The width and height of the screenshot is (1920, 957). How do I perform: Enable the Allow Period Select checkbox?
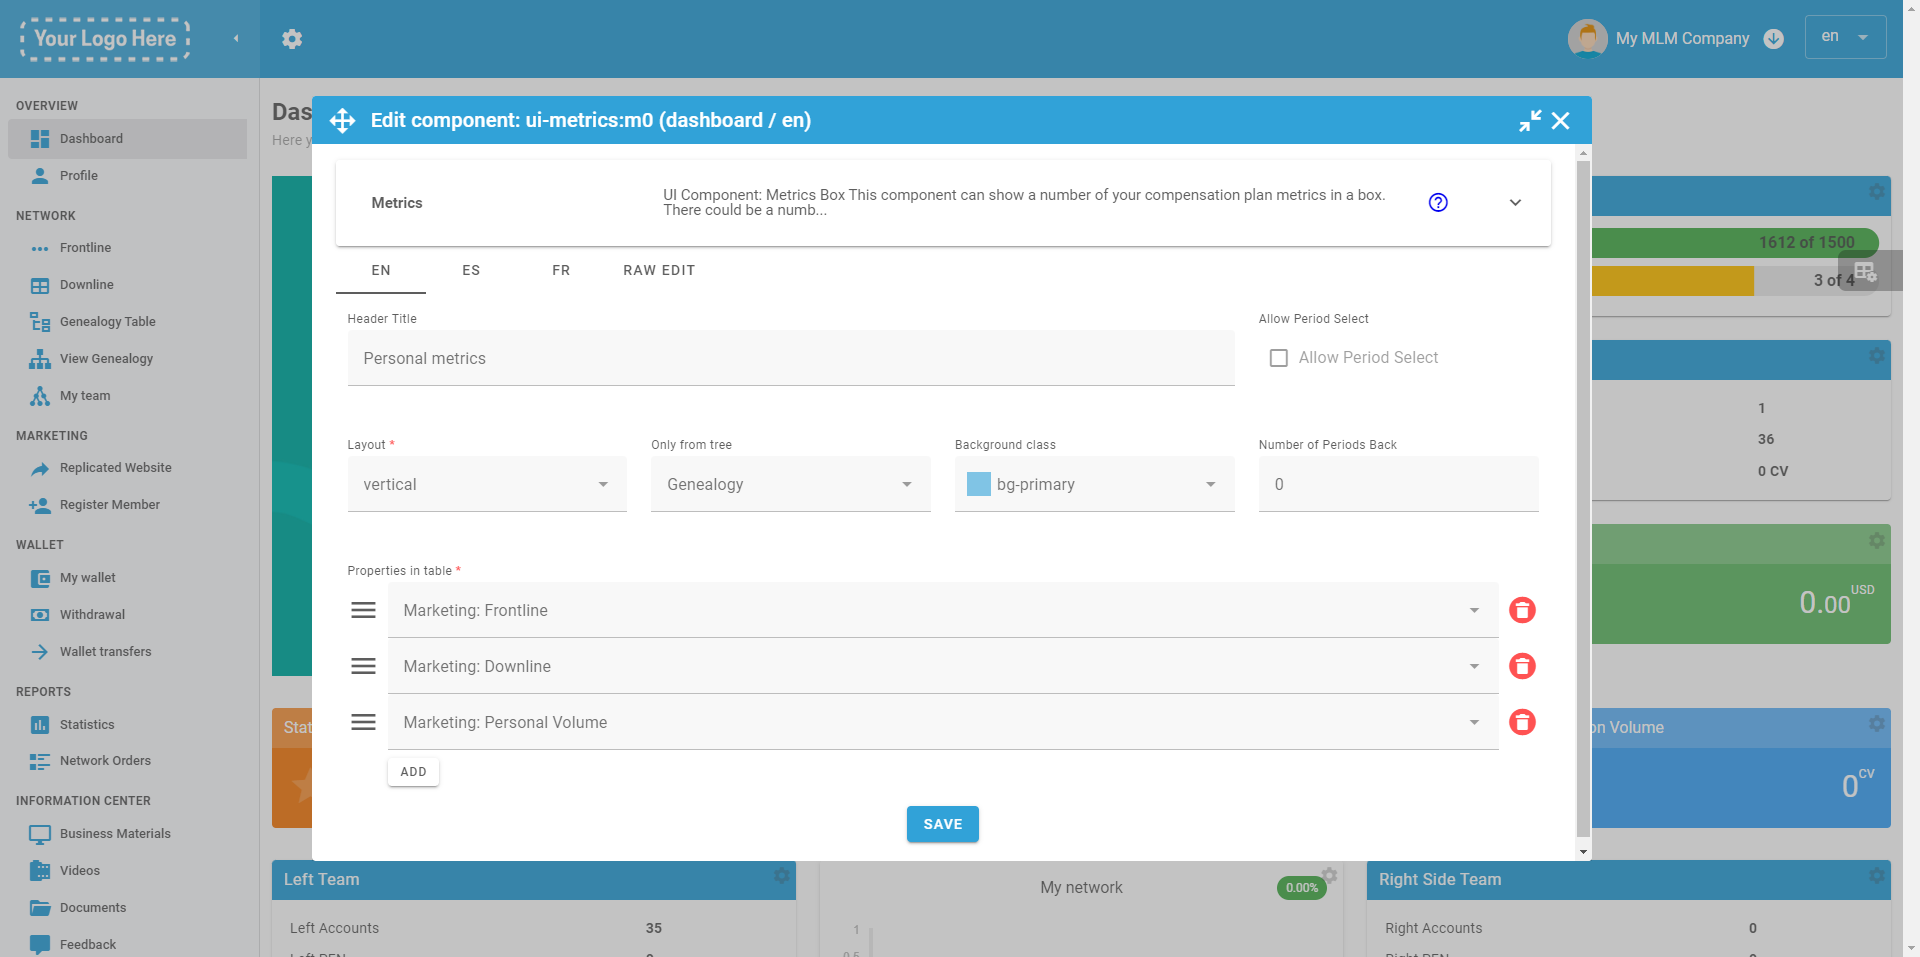[1278, 358]
